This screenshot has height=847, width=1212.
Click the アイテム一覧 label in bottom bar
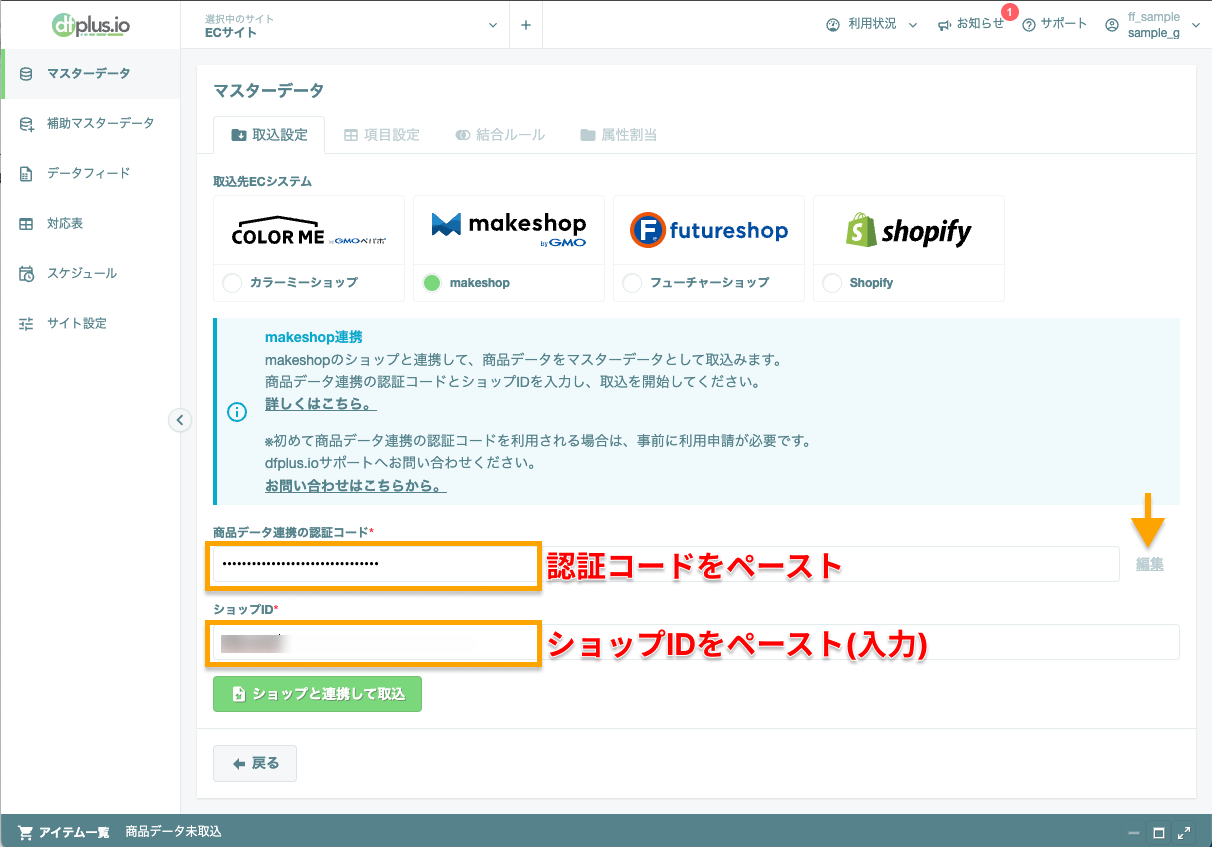click(x=74, y=832)
